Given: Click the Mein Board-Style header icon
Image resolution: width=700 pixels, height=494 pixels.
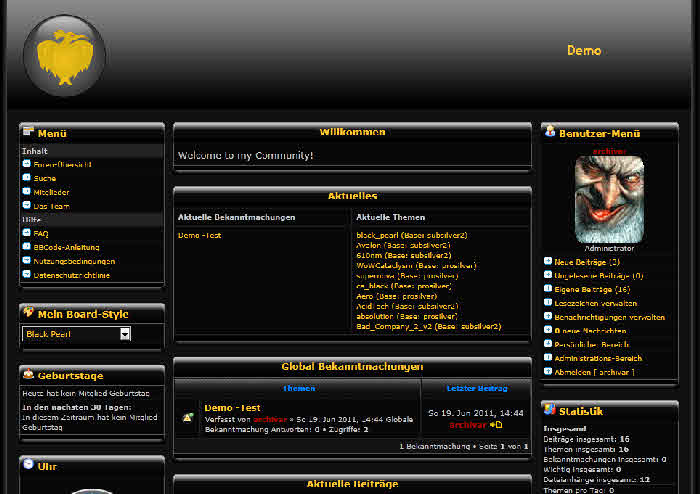Looking at the screenshot, I should point(28,313).
